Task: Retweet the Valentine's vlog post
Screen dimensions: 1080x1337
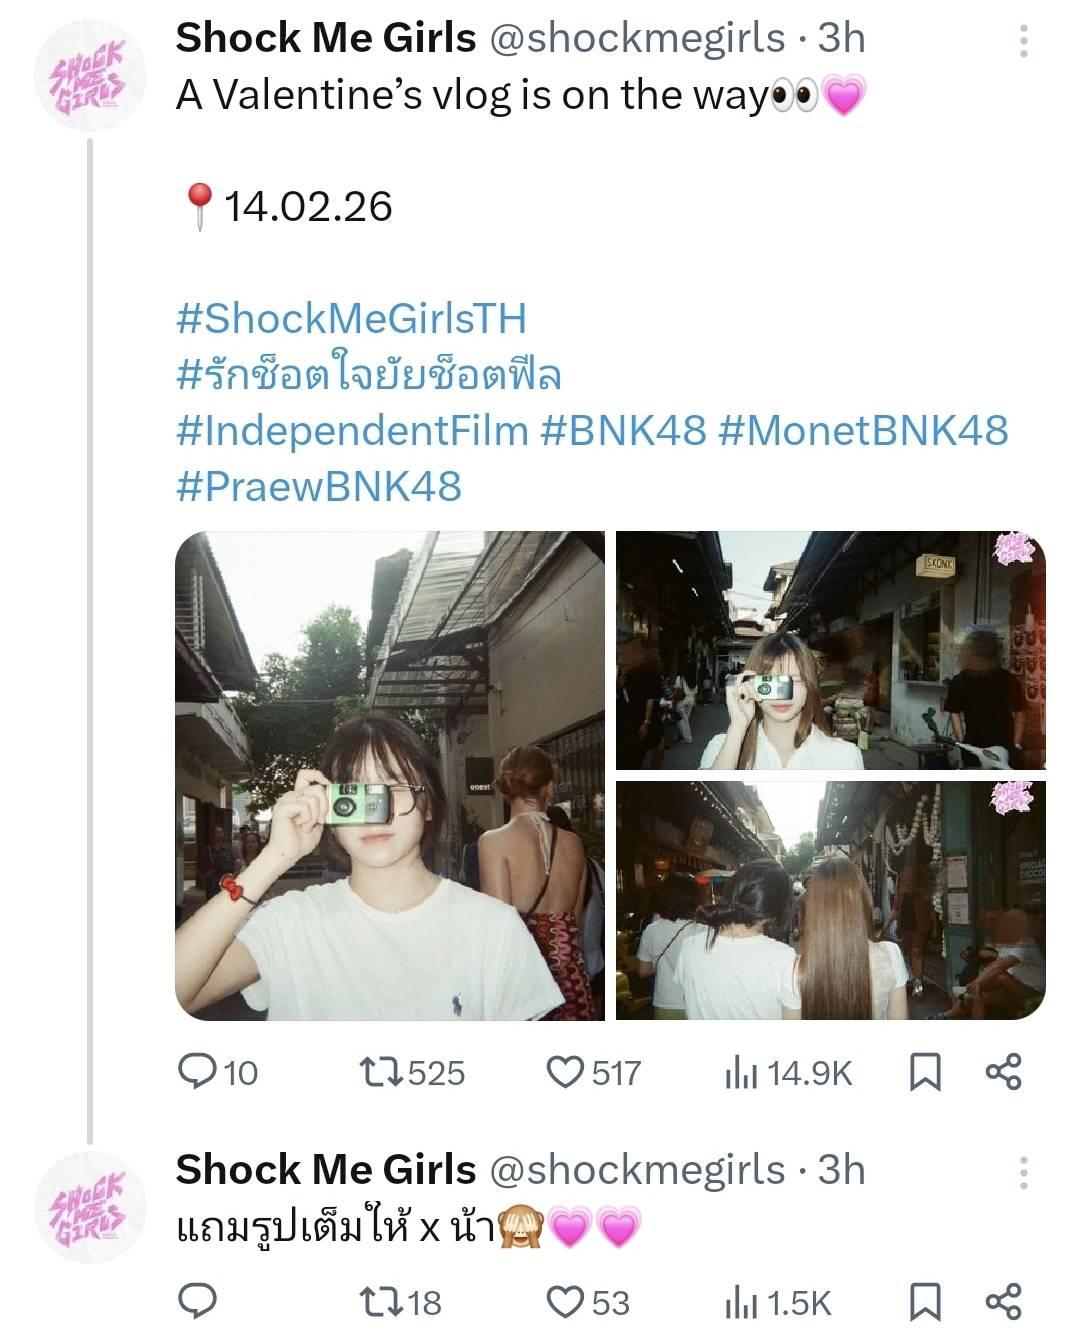Action: [x=381, y=1072]
